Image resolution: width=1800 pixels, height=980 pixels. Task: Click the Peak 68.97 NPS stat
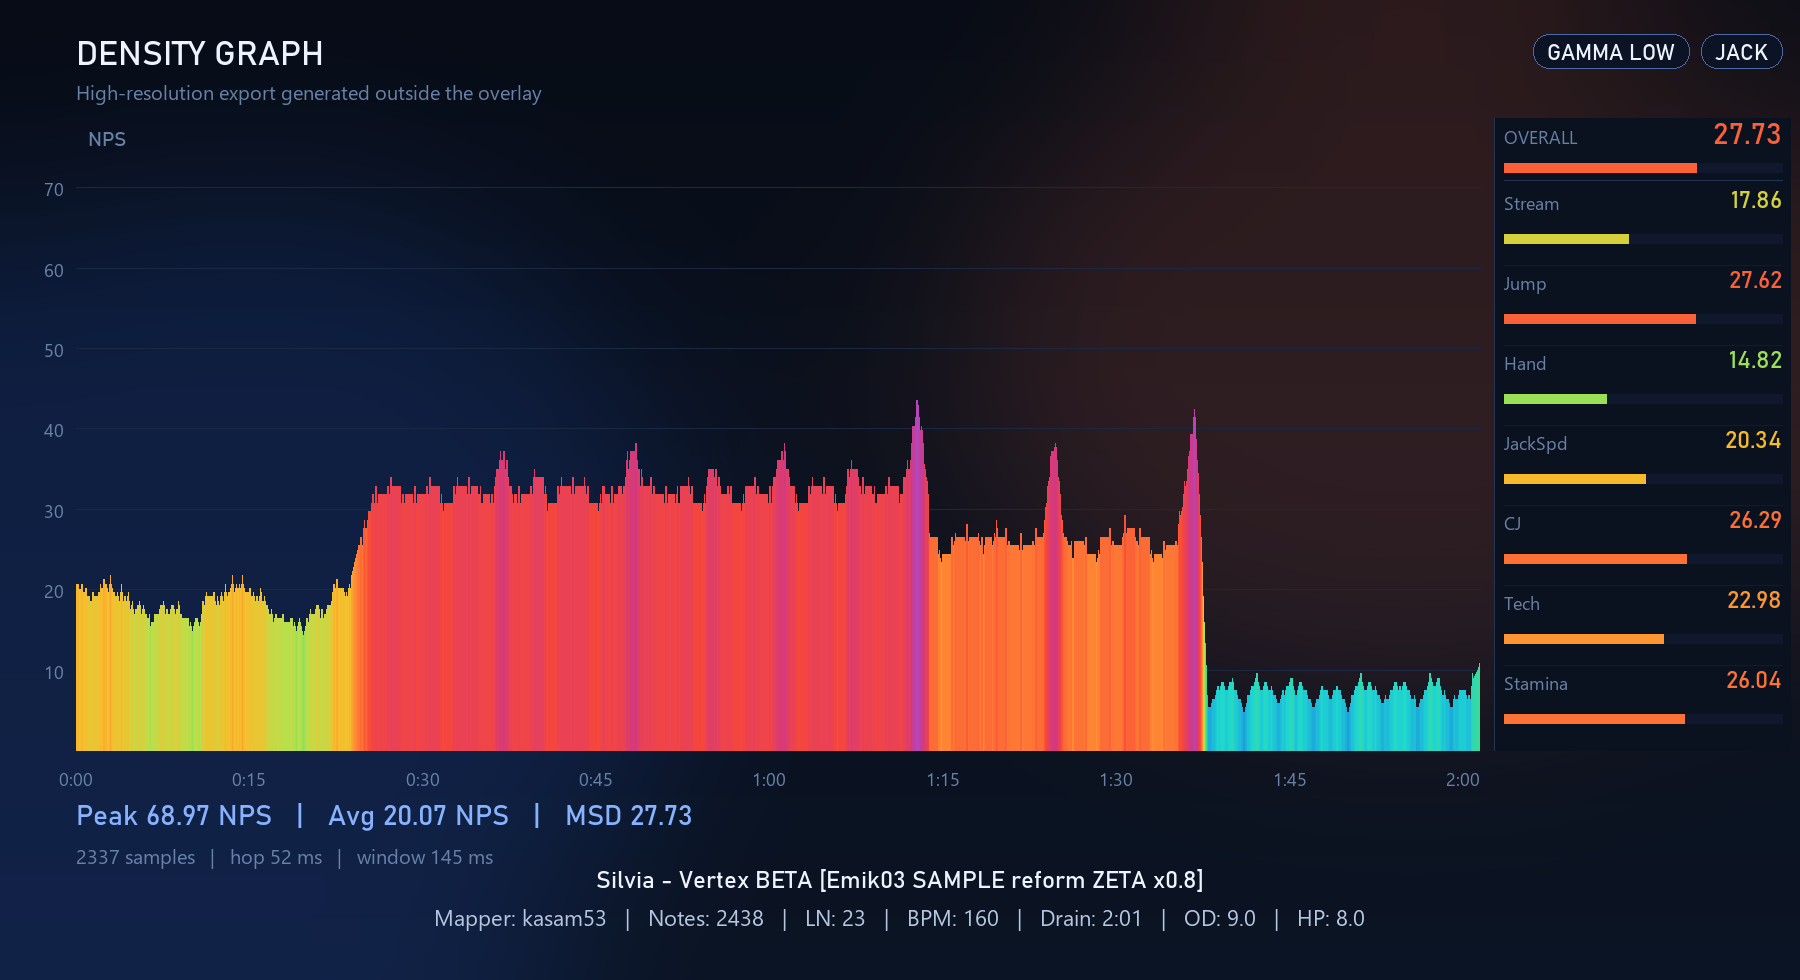[173, 816]
